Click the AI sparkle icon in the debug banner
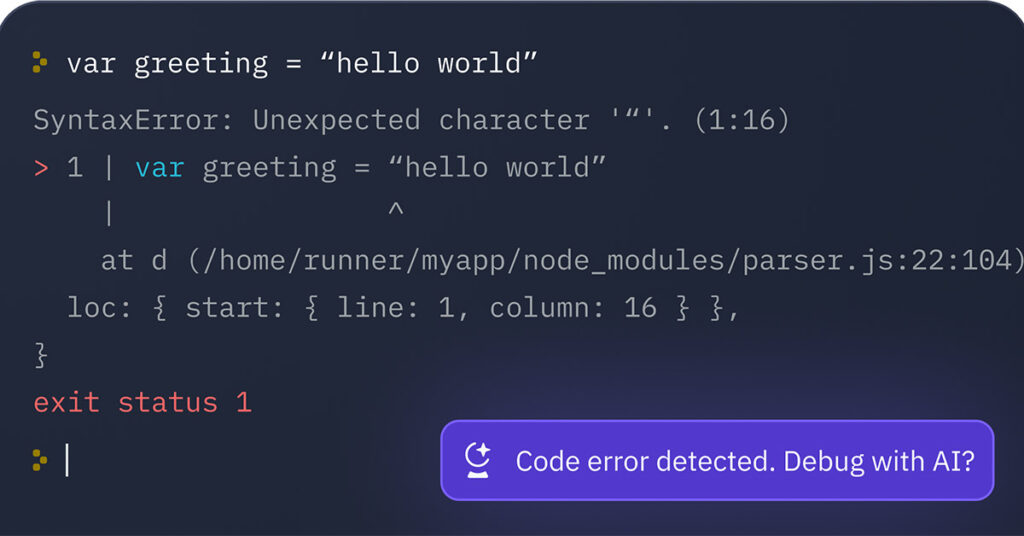 (x=478, y=460)
